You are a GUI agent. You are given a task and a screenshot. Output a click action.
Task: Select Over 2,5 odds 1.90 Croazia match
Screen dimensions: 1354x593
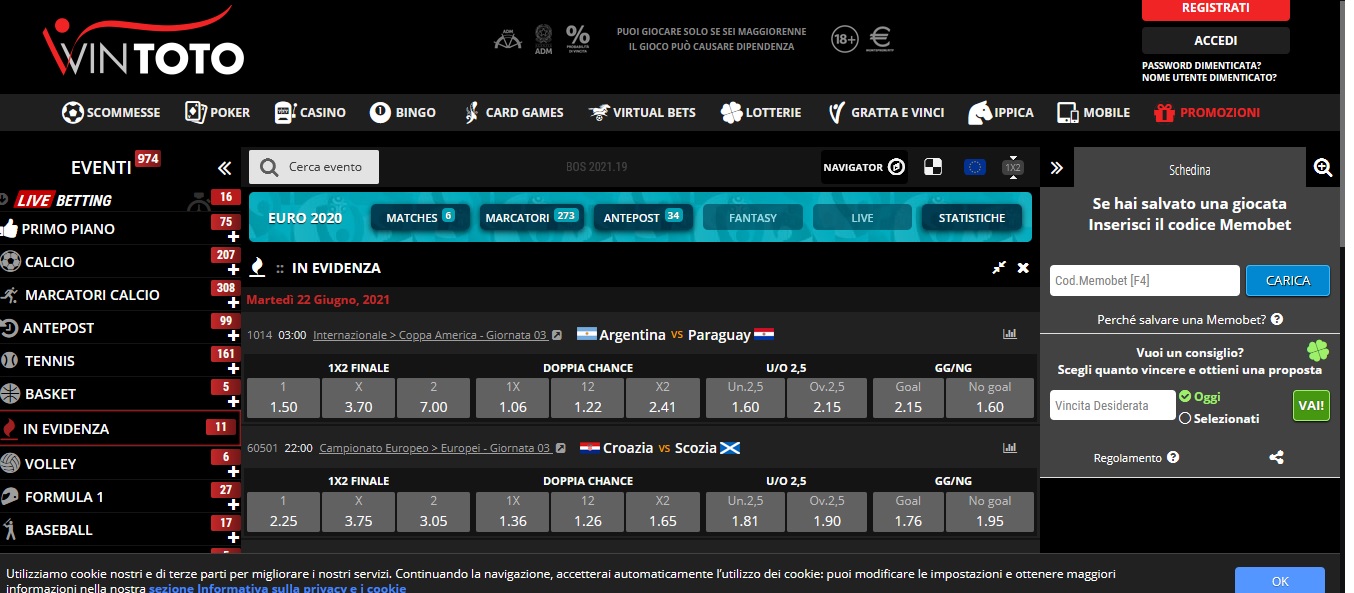click(827, 511)
